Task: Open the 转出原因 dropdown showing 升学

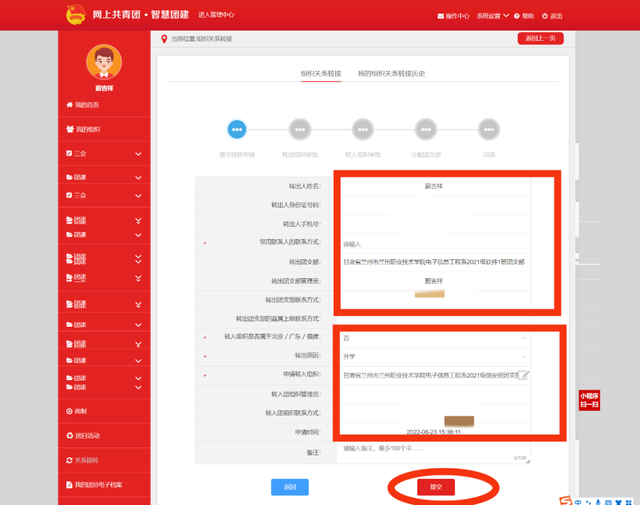Action: click(x=435, y=357)
